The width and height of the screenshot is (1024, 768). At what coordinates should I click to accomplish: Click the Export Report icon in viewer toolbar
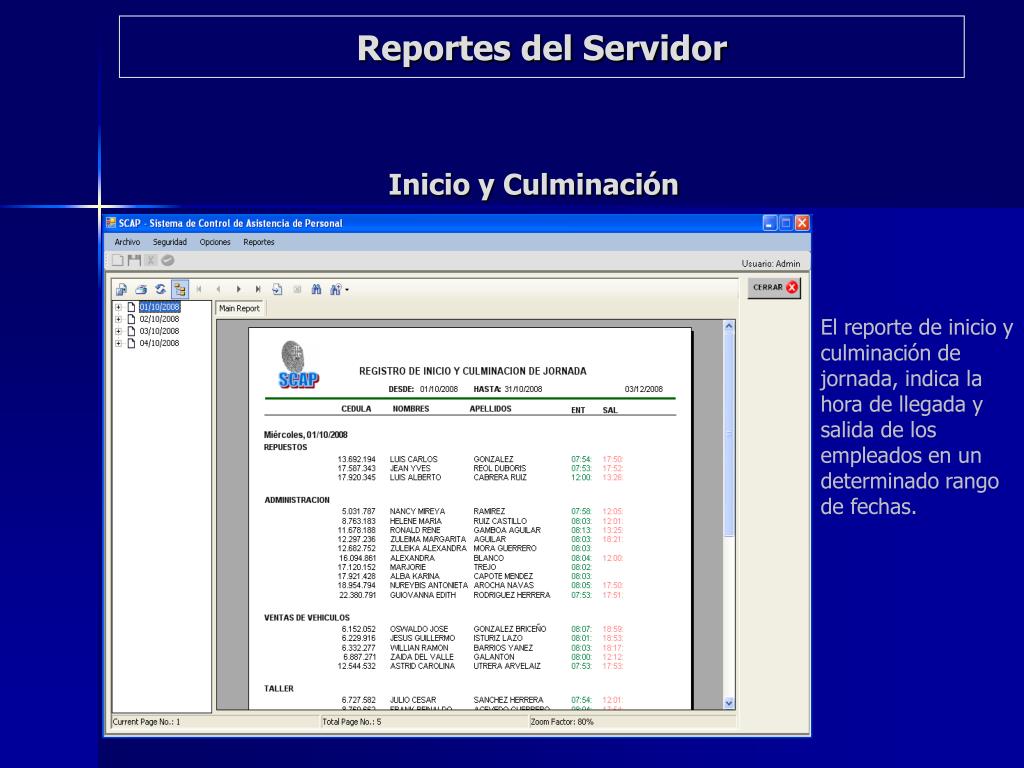[121, 289]
